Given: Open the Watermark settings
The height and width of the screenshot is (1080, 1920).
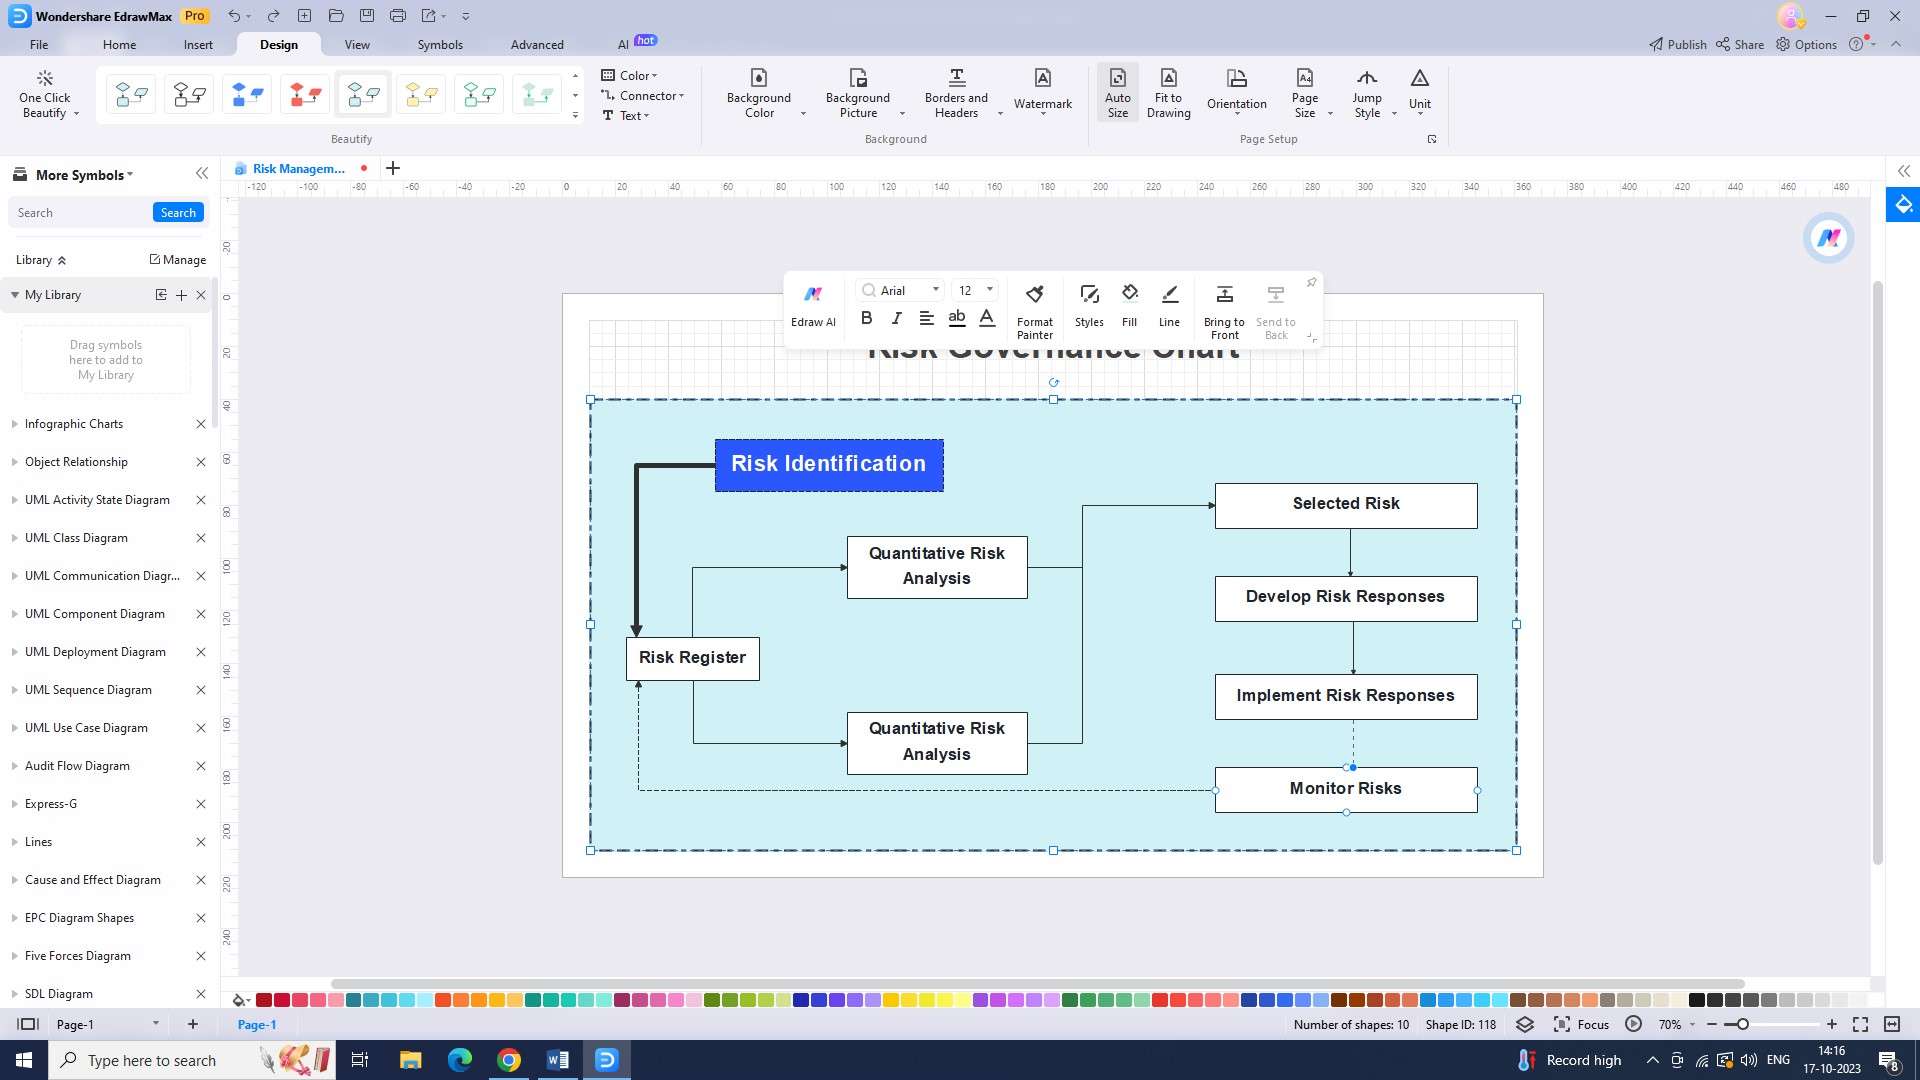Looking at the screenshot, I should coord(1043,92).
